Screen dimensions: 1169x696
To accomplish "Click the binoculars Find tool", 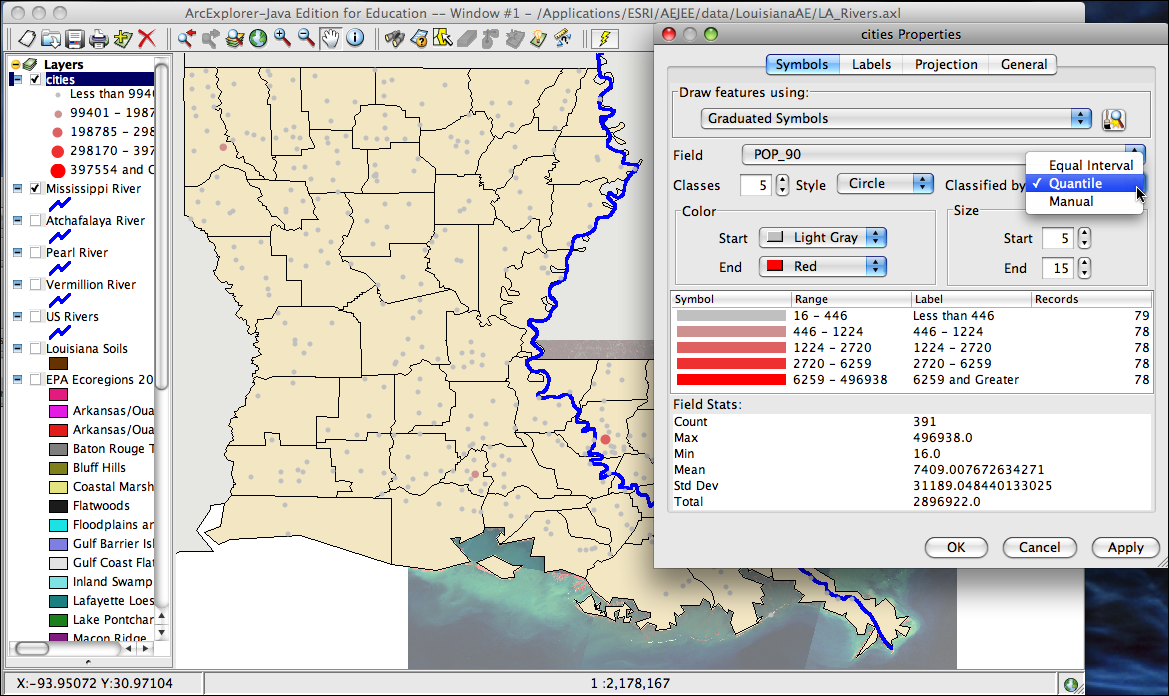I will pyautogui.click(x=393, y=39).
